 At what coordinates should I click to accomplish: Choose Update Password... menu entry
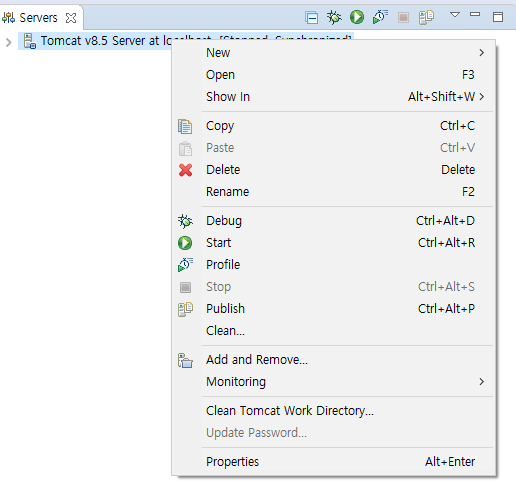pyautogui.click(x=334, y=433)
